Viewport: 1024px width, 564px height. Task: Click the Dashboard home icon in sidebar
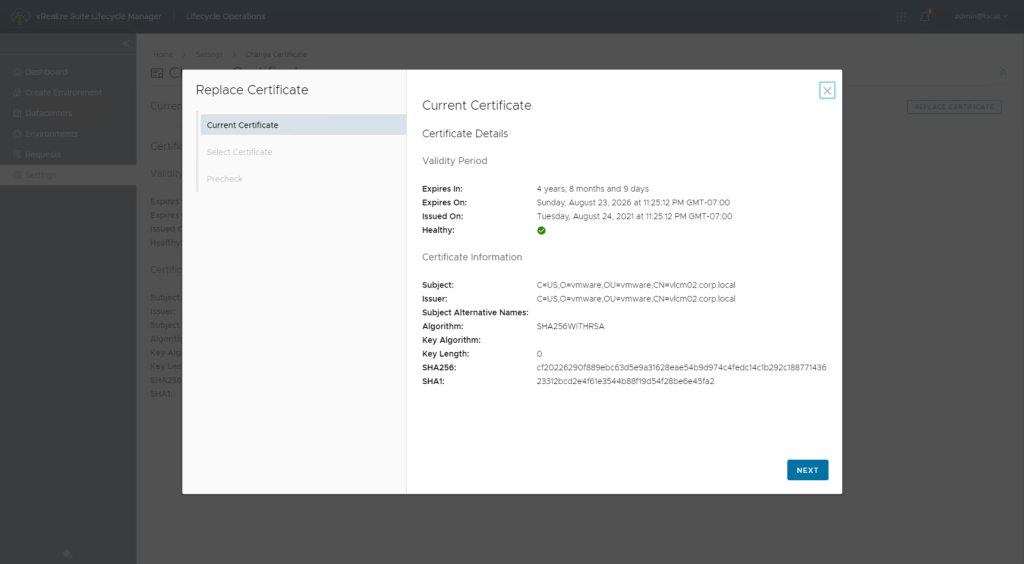(x=15, y=72)
